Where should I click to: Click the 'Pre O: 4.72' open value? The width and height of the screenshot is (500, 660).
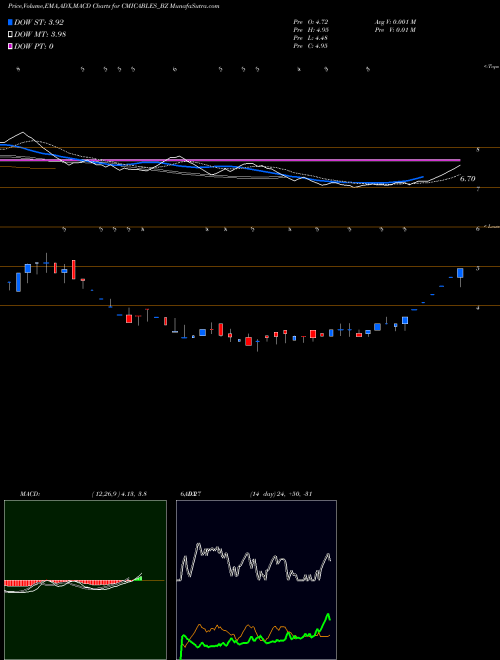[x=311, y=21]
